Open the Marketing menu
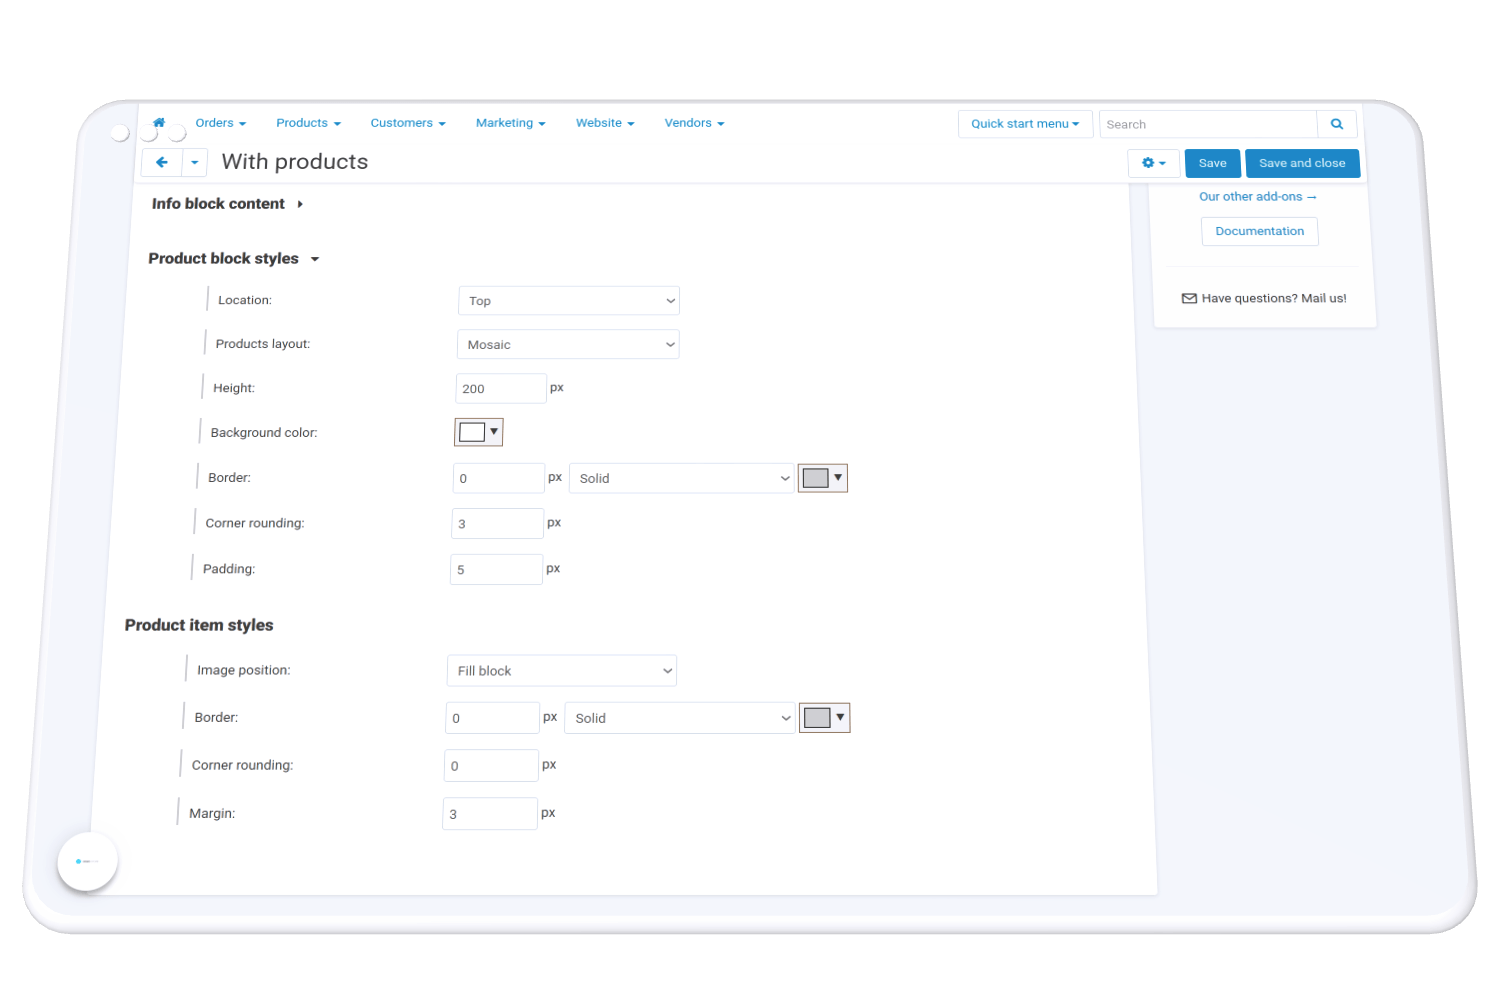 511,123
